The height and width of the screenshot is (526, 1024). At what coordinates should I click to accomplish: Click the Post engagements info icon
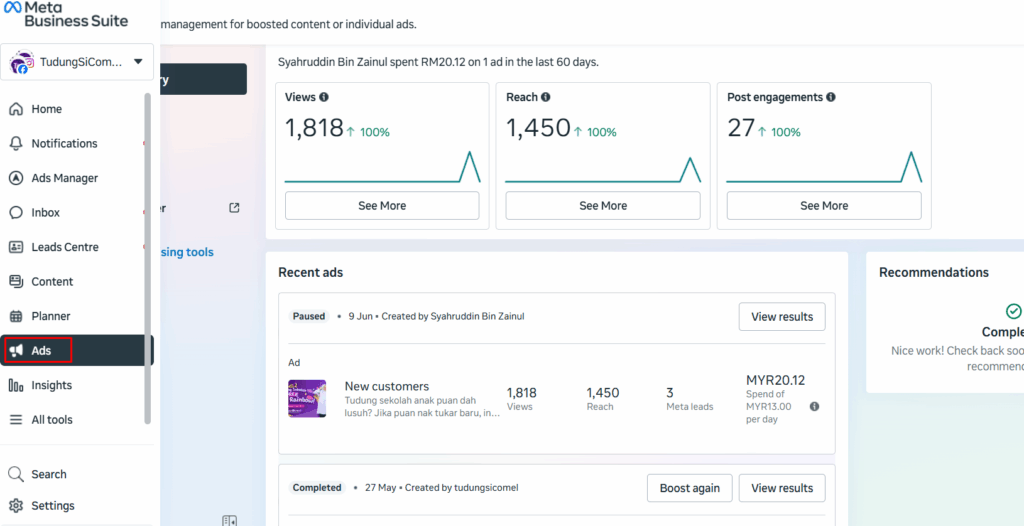coord(831,97)
